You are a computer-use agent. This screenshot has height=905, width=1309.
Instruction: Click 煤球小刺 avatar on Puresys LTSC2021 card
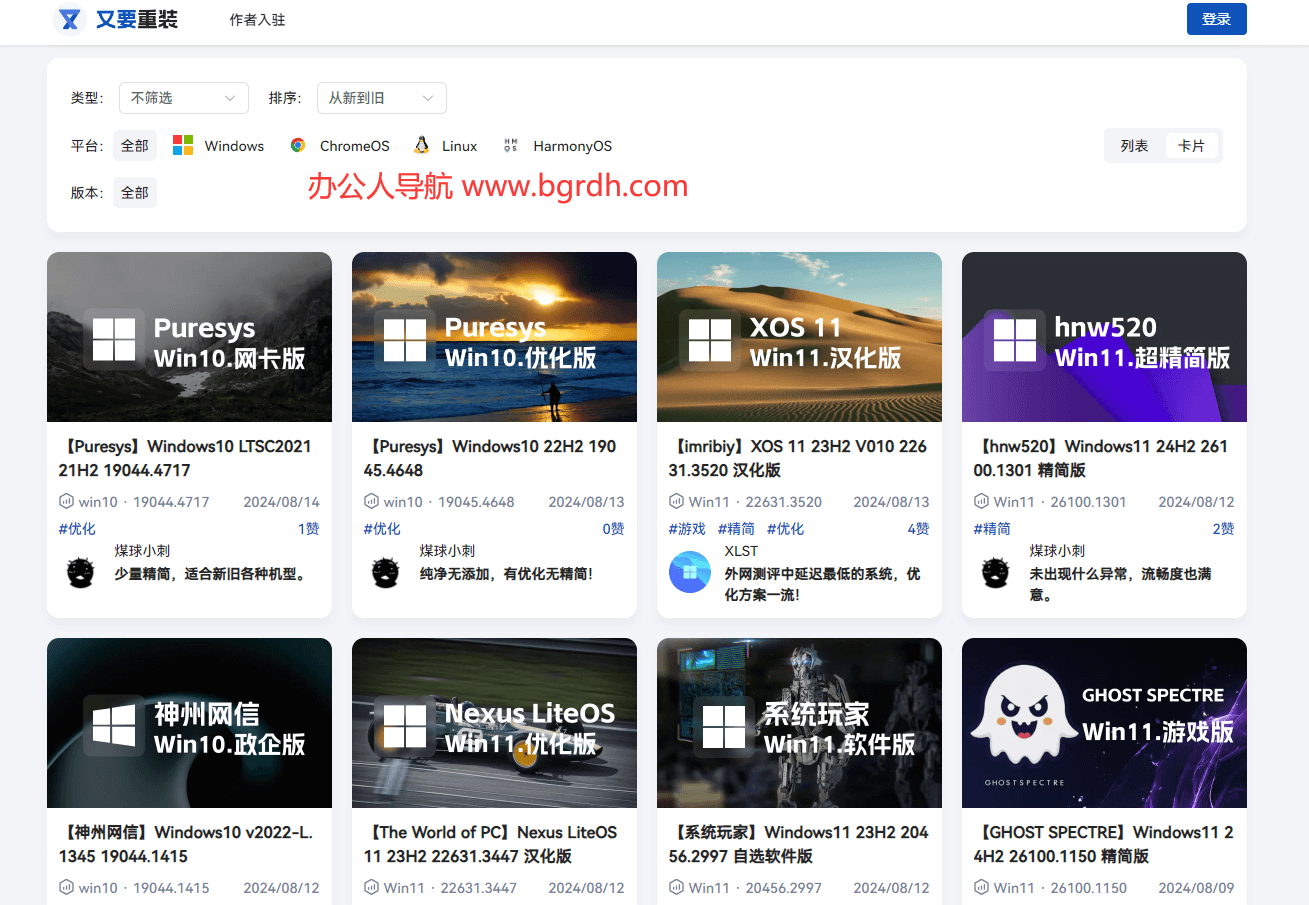point(81,572)
